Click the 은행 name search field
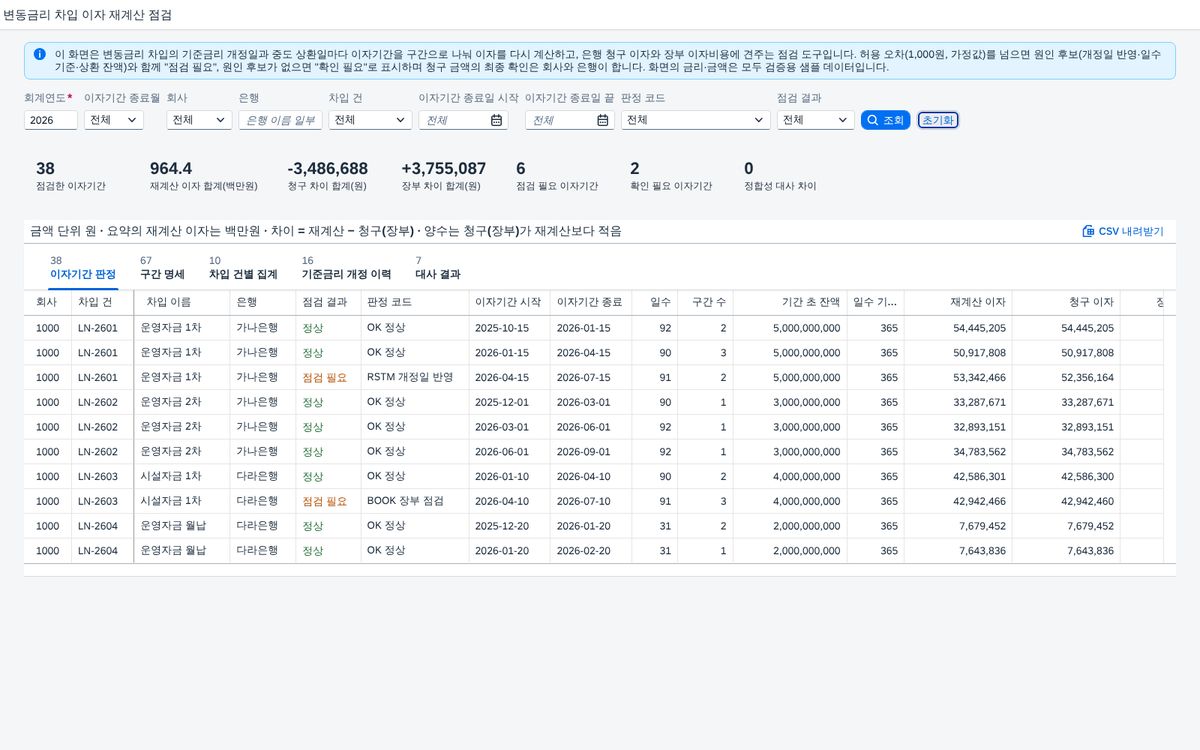 (x=281, y=120)
